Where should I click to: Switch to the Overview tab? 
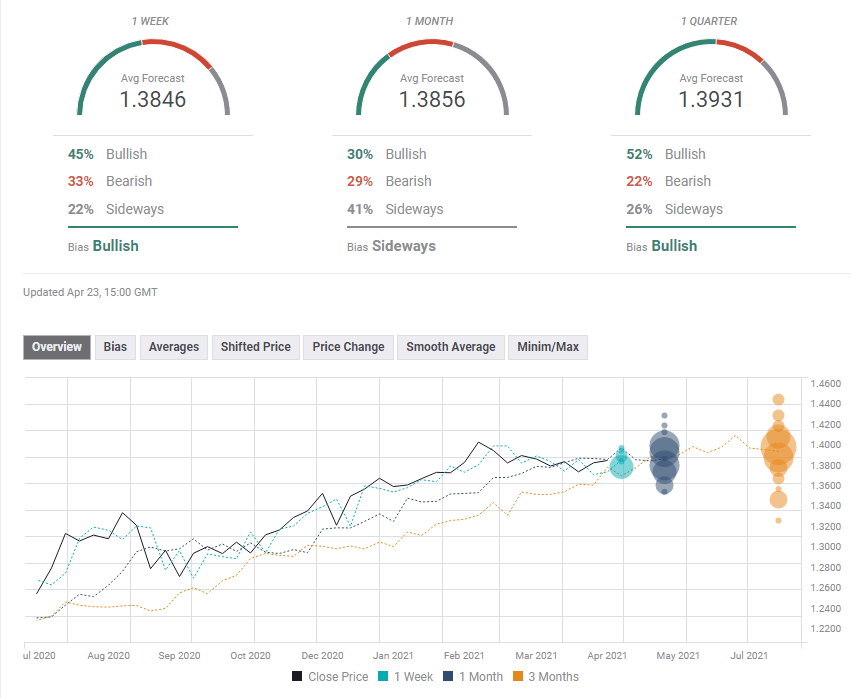point(57,347)
